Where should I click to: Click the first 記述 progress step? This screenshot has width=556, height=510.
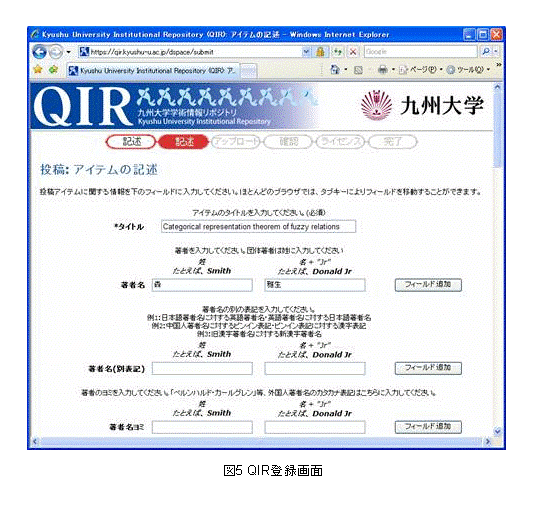click(x=131, y=142)
